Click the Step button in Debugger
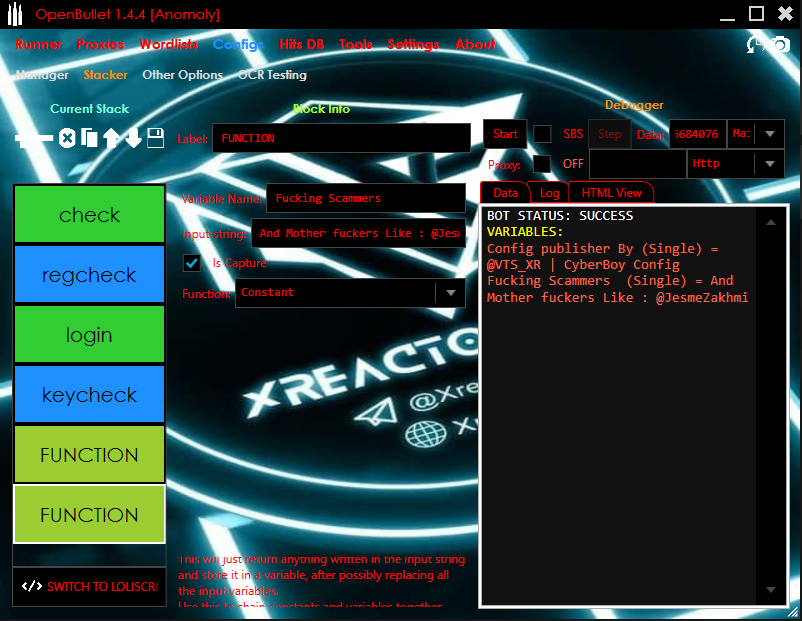The height and width of the screenshot is (621, 802). 610,134
